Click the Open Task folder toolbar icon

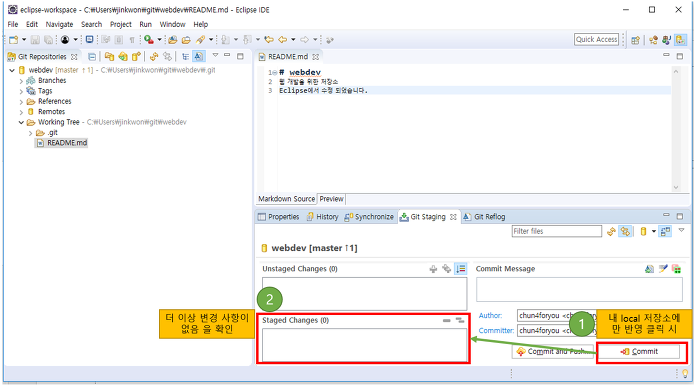coord(186,40)
